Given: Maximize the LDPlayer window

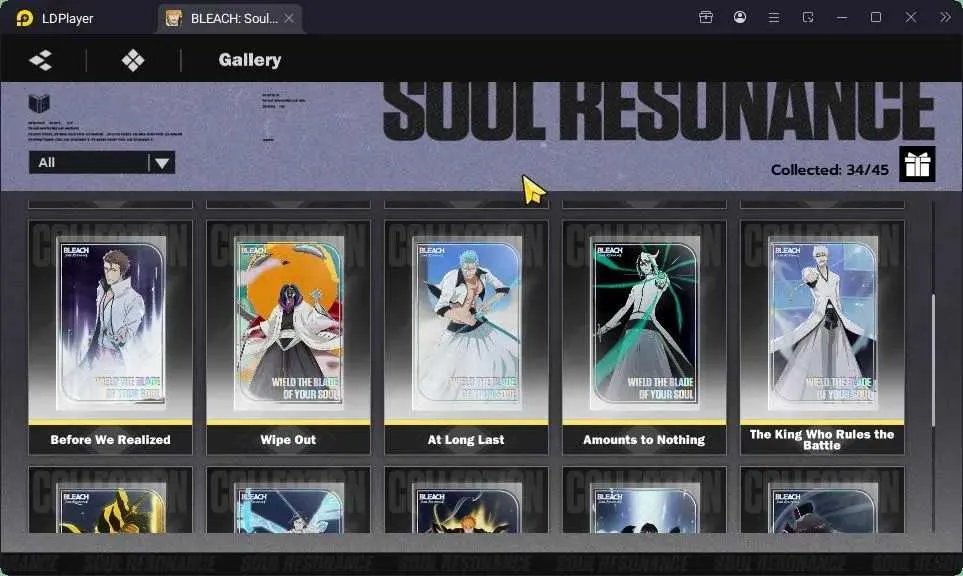Looking at the screenshot, I should click(876, 17).
